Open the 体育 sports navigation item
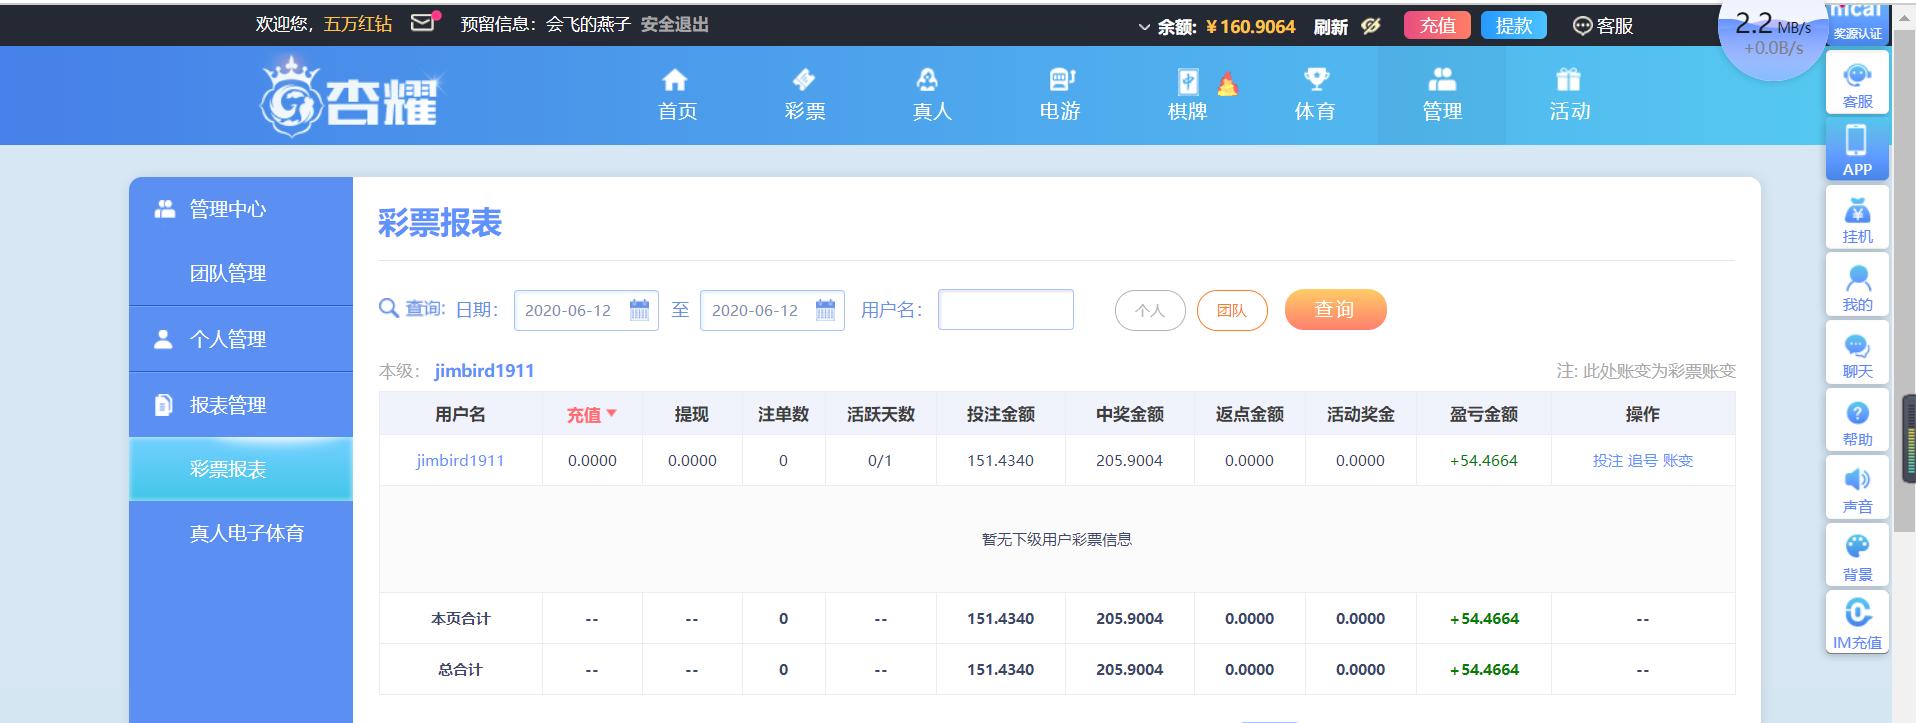 pos(1315,95)
